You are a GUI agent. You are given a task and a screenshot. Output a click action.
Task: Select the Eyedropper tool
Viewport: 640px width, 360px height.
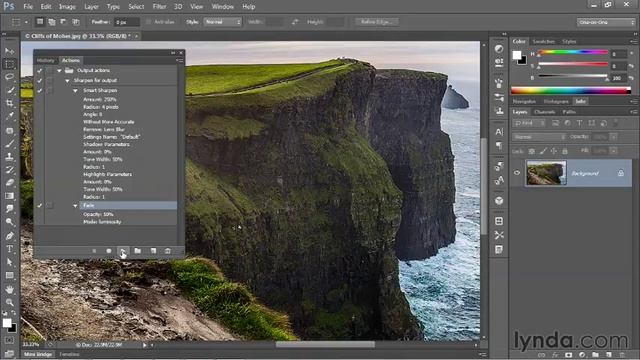[9, 116]
